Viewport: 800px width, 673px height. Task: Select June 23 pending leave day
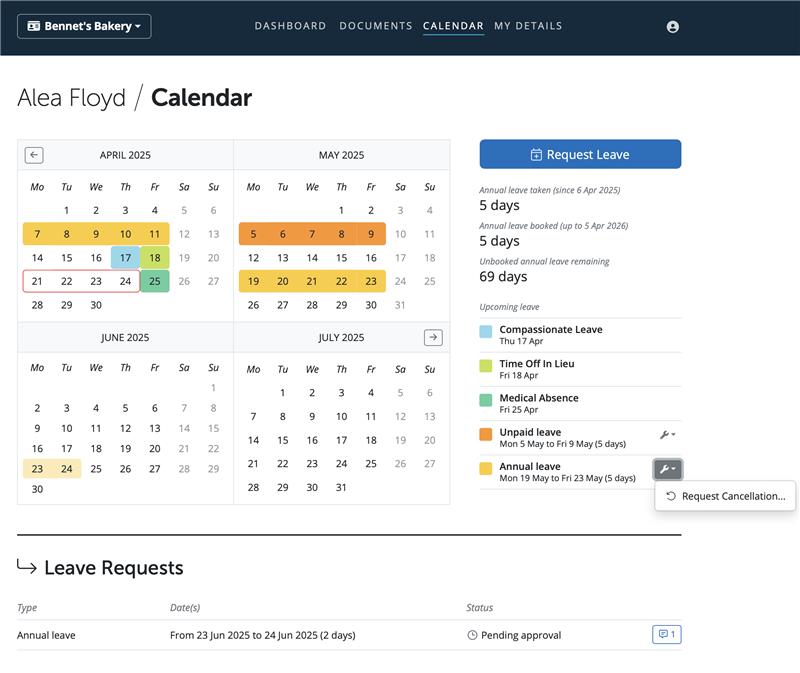tap(37, 468)
